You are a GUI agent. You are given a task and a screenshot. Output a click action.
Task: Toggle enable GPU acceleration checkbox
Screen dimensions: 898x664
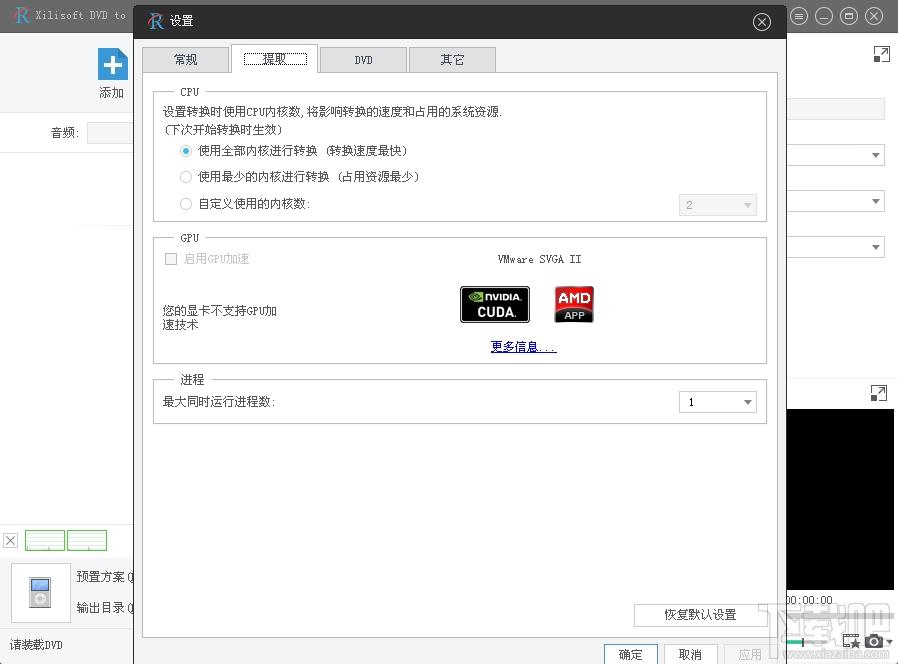(171, 259)
